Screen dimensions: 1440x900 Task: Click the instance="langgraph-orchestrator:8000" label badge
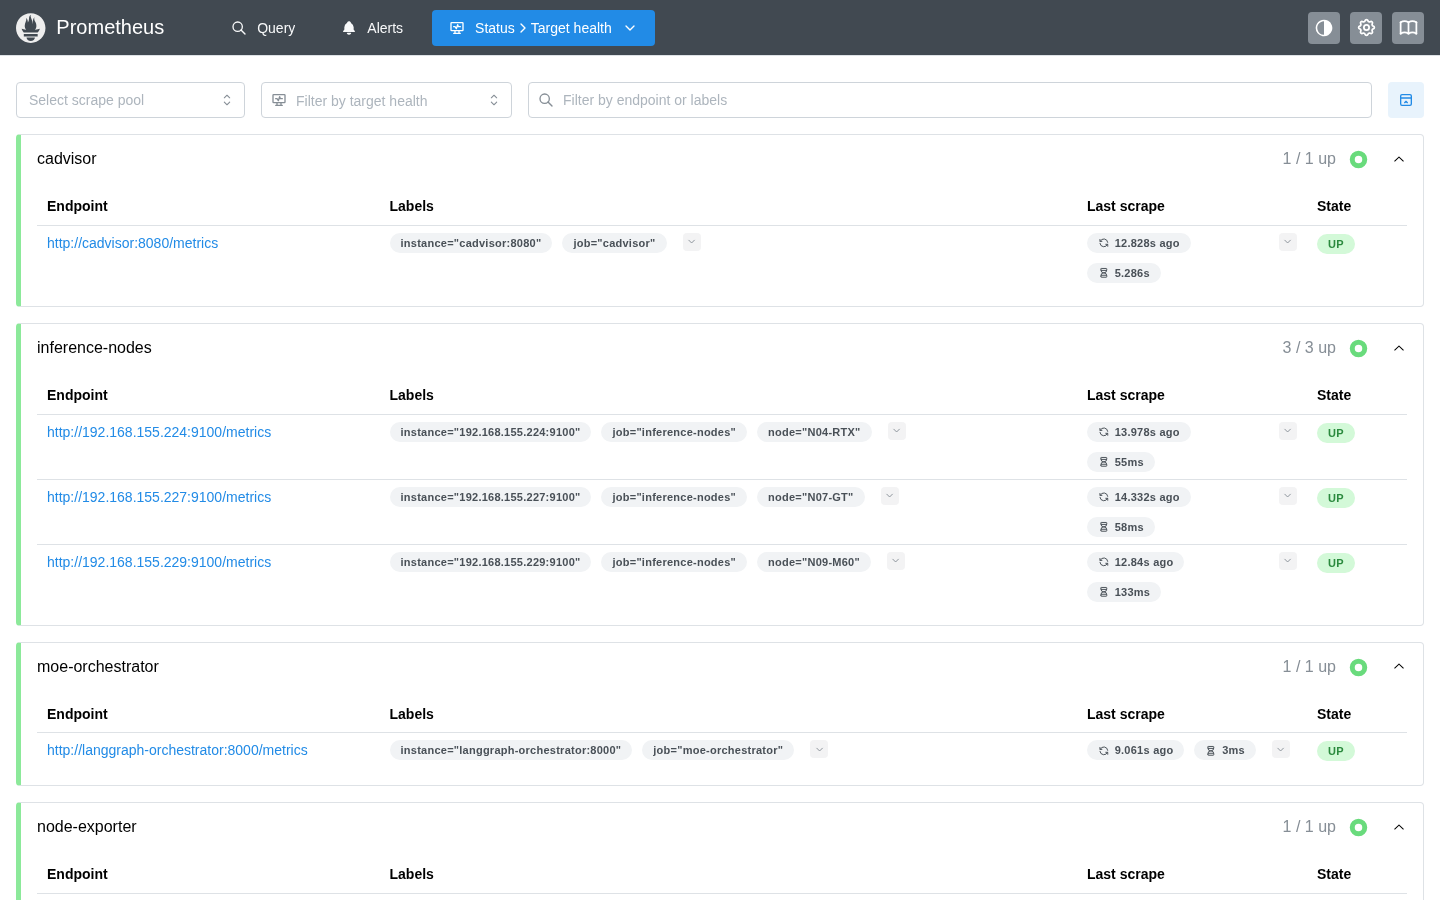pos(511,750)
